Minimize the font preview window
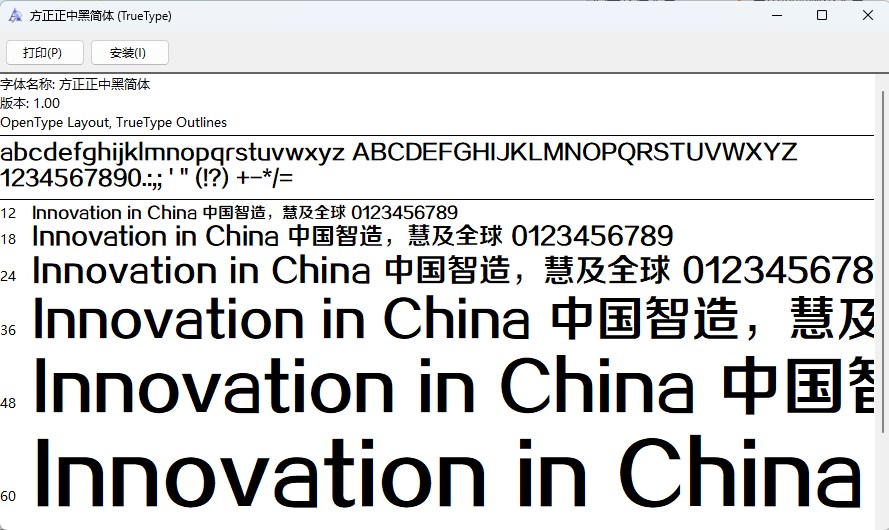889x530 pixels. click(x=777, y=15)
